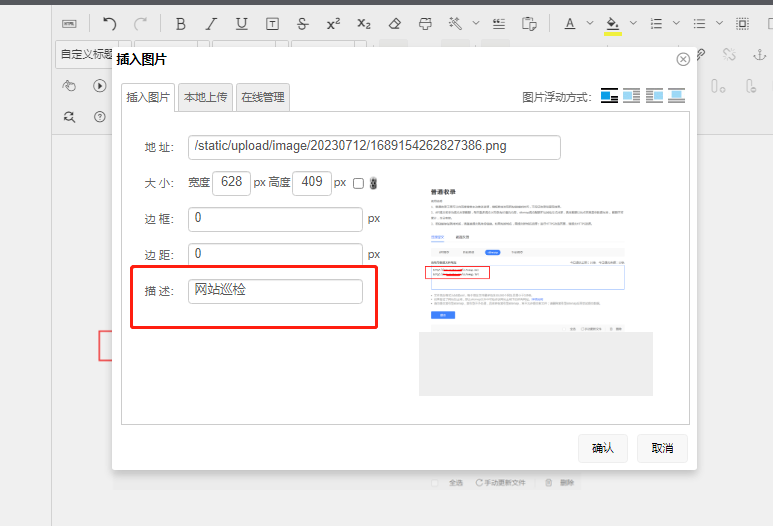Check the lock aspect ratio checkbox
Viewport: 773px width, 526px height.
click(358, 183)
